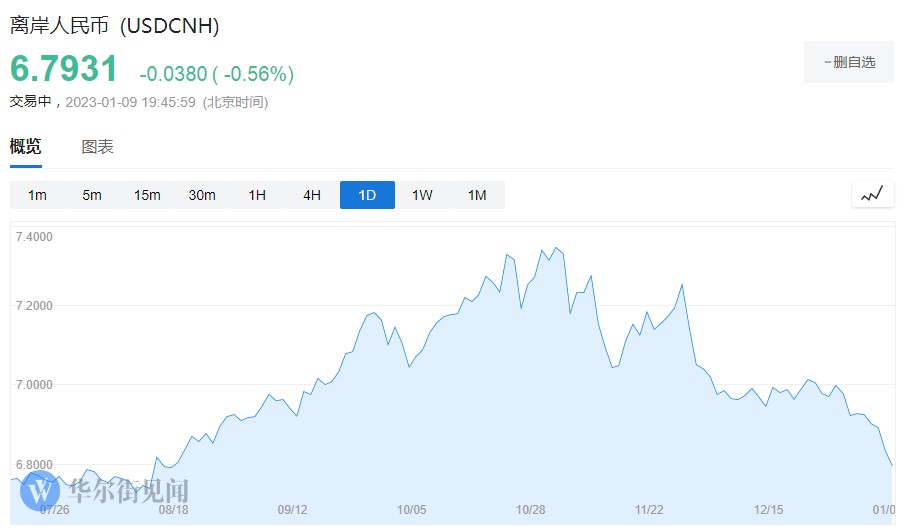Click the 6.7931 current price
The image size is (903, 529).
pos(65,69)
